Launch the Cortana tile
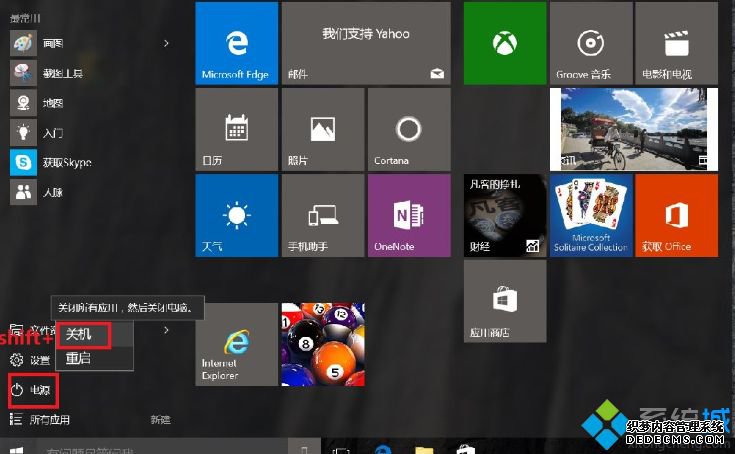735x454 pixels. coord(409,129)
